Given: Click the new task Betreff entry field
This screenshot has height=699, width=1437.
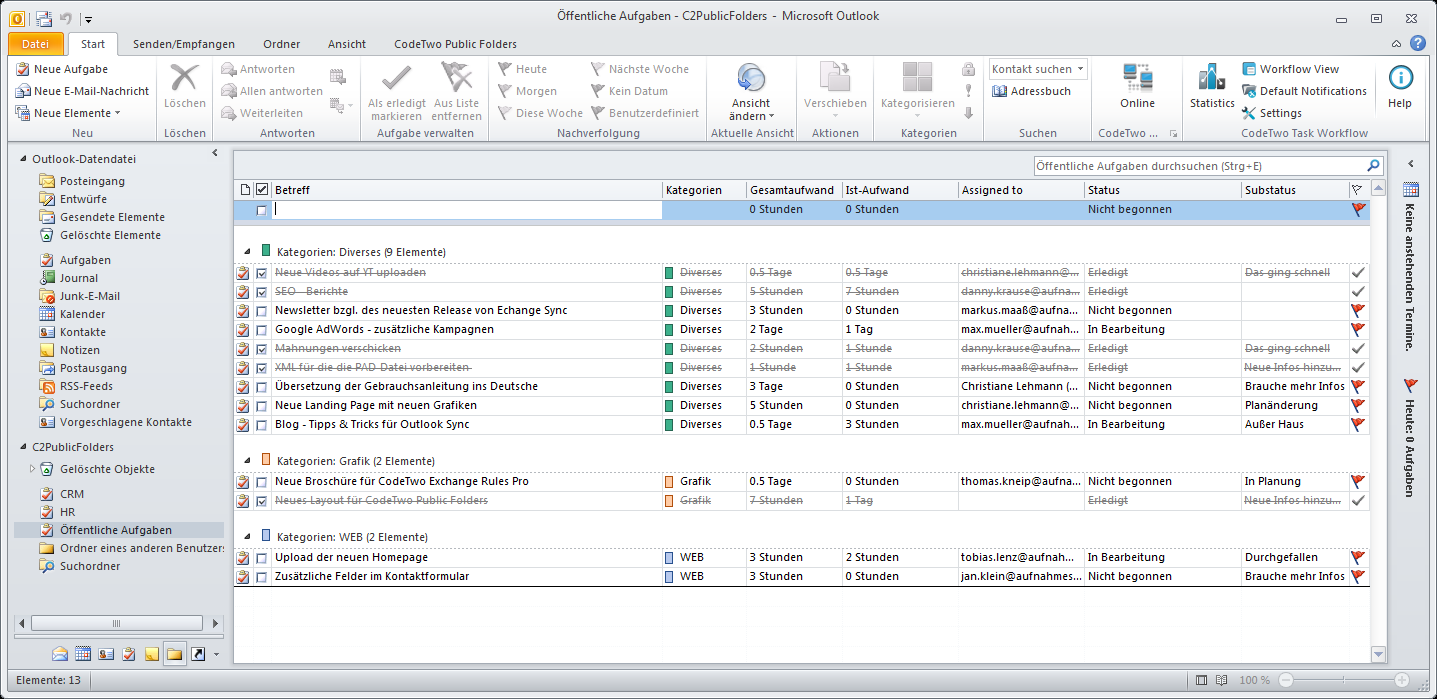Looking at the screenshot, I should (x=467, y=210).
